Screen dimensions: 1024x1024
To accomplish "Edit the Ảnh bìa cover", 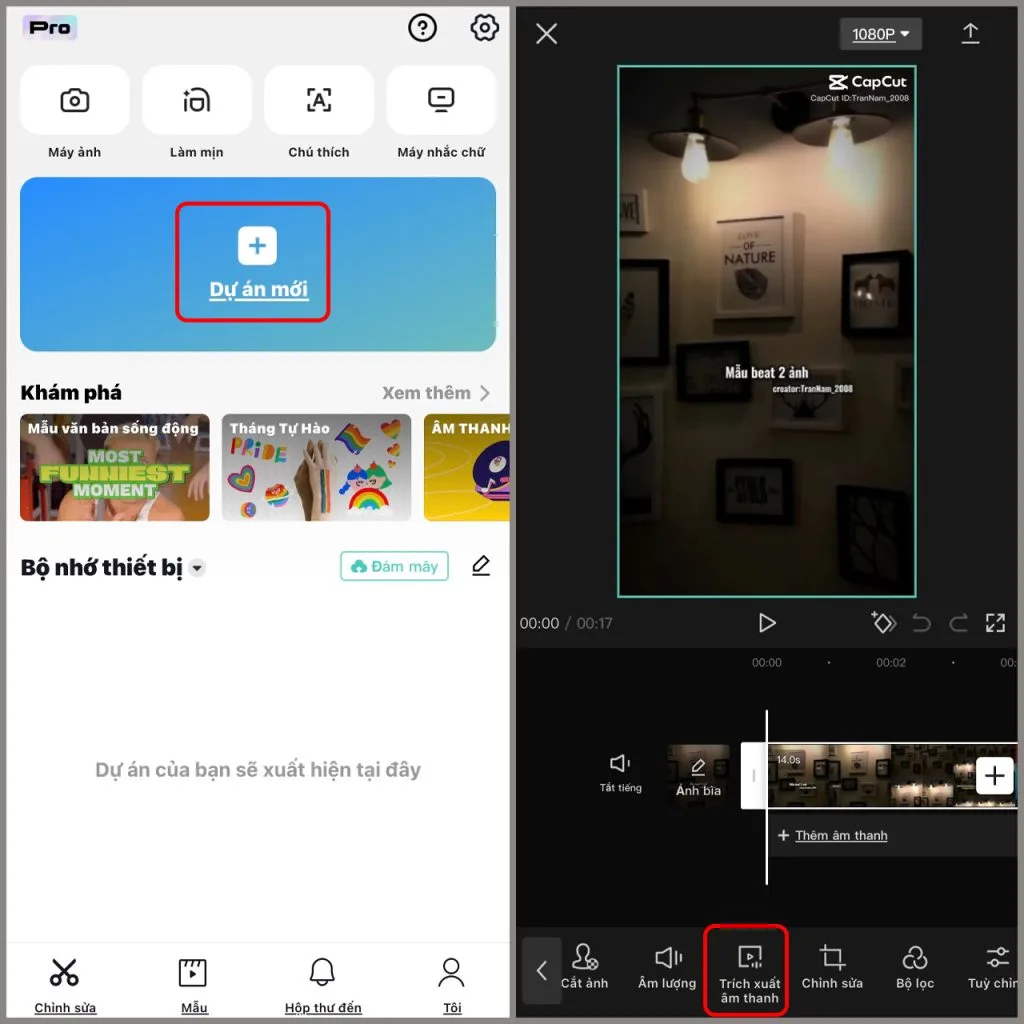I will (x=698, y=777).
